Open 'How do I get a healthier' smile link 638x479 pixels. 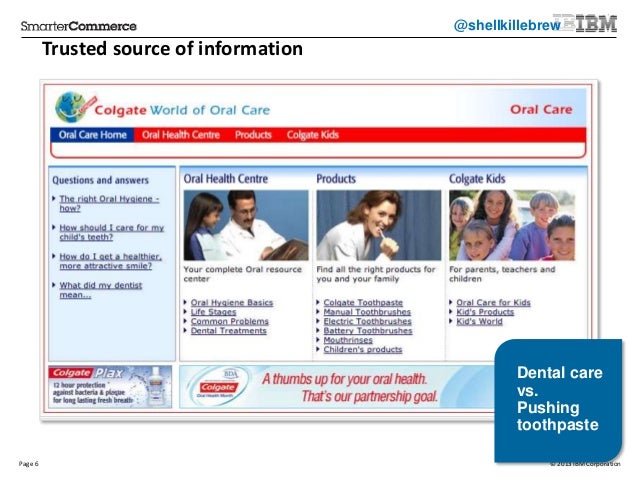(x=110, y=261)
